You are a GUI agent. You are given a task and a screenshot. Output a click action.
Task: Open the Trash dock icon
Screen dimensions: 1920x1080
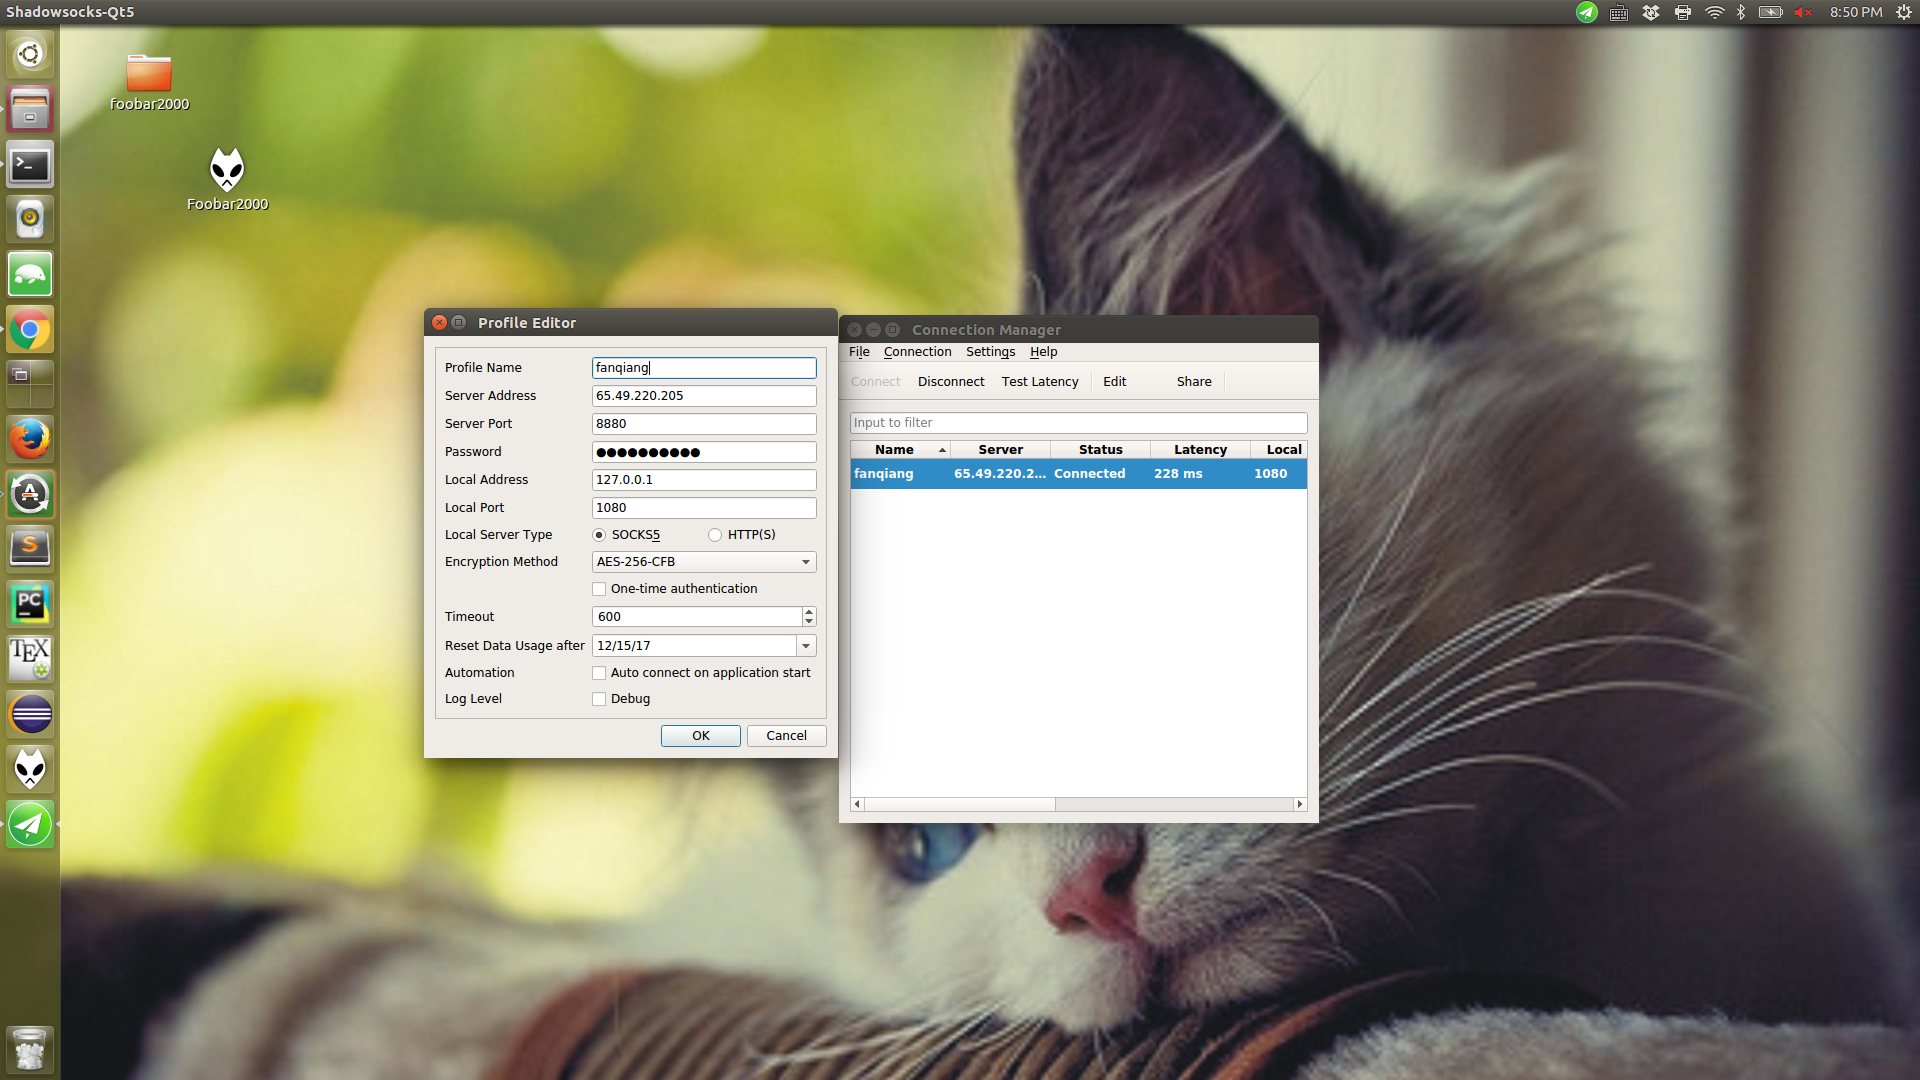[30, 1049]
